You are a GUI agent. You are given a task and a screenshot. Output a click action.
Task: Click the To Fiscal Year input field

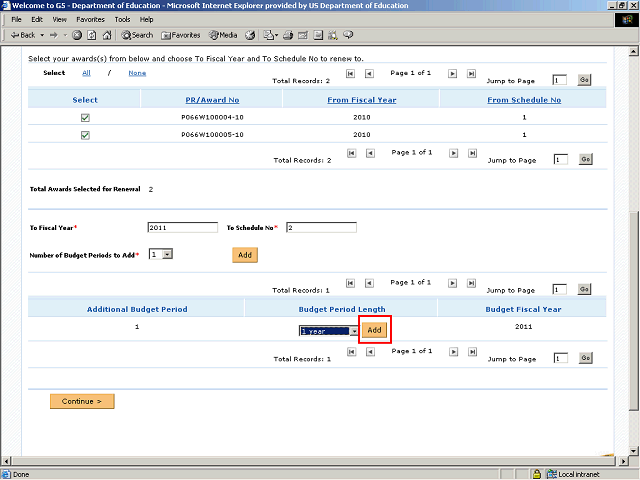tap(182, 227)
